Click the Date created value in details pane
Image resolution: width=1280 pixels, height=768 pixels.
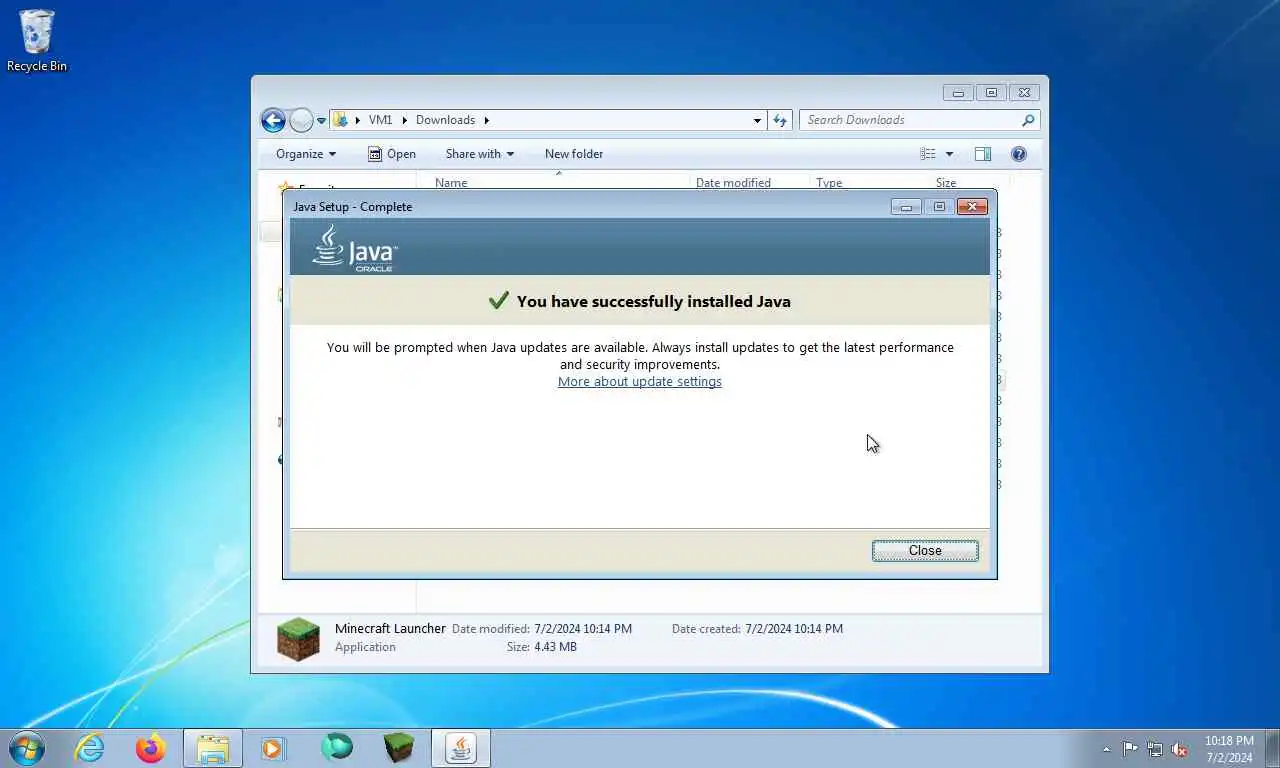click(x=794, y=629)
